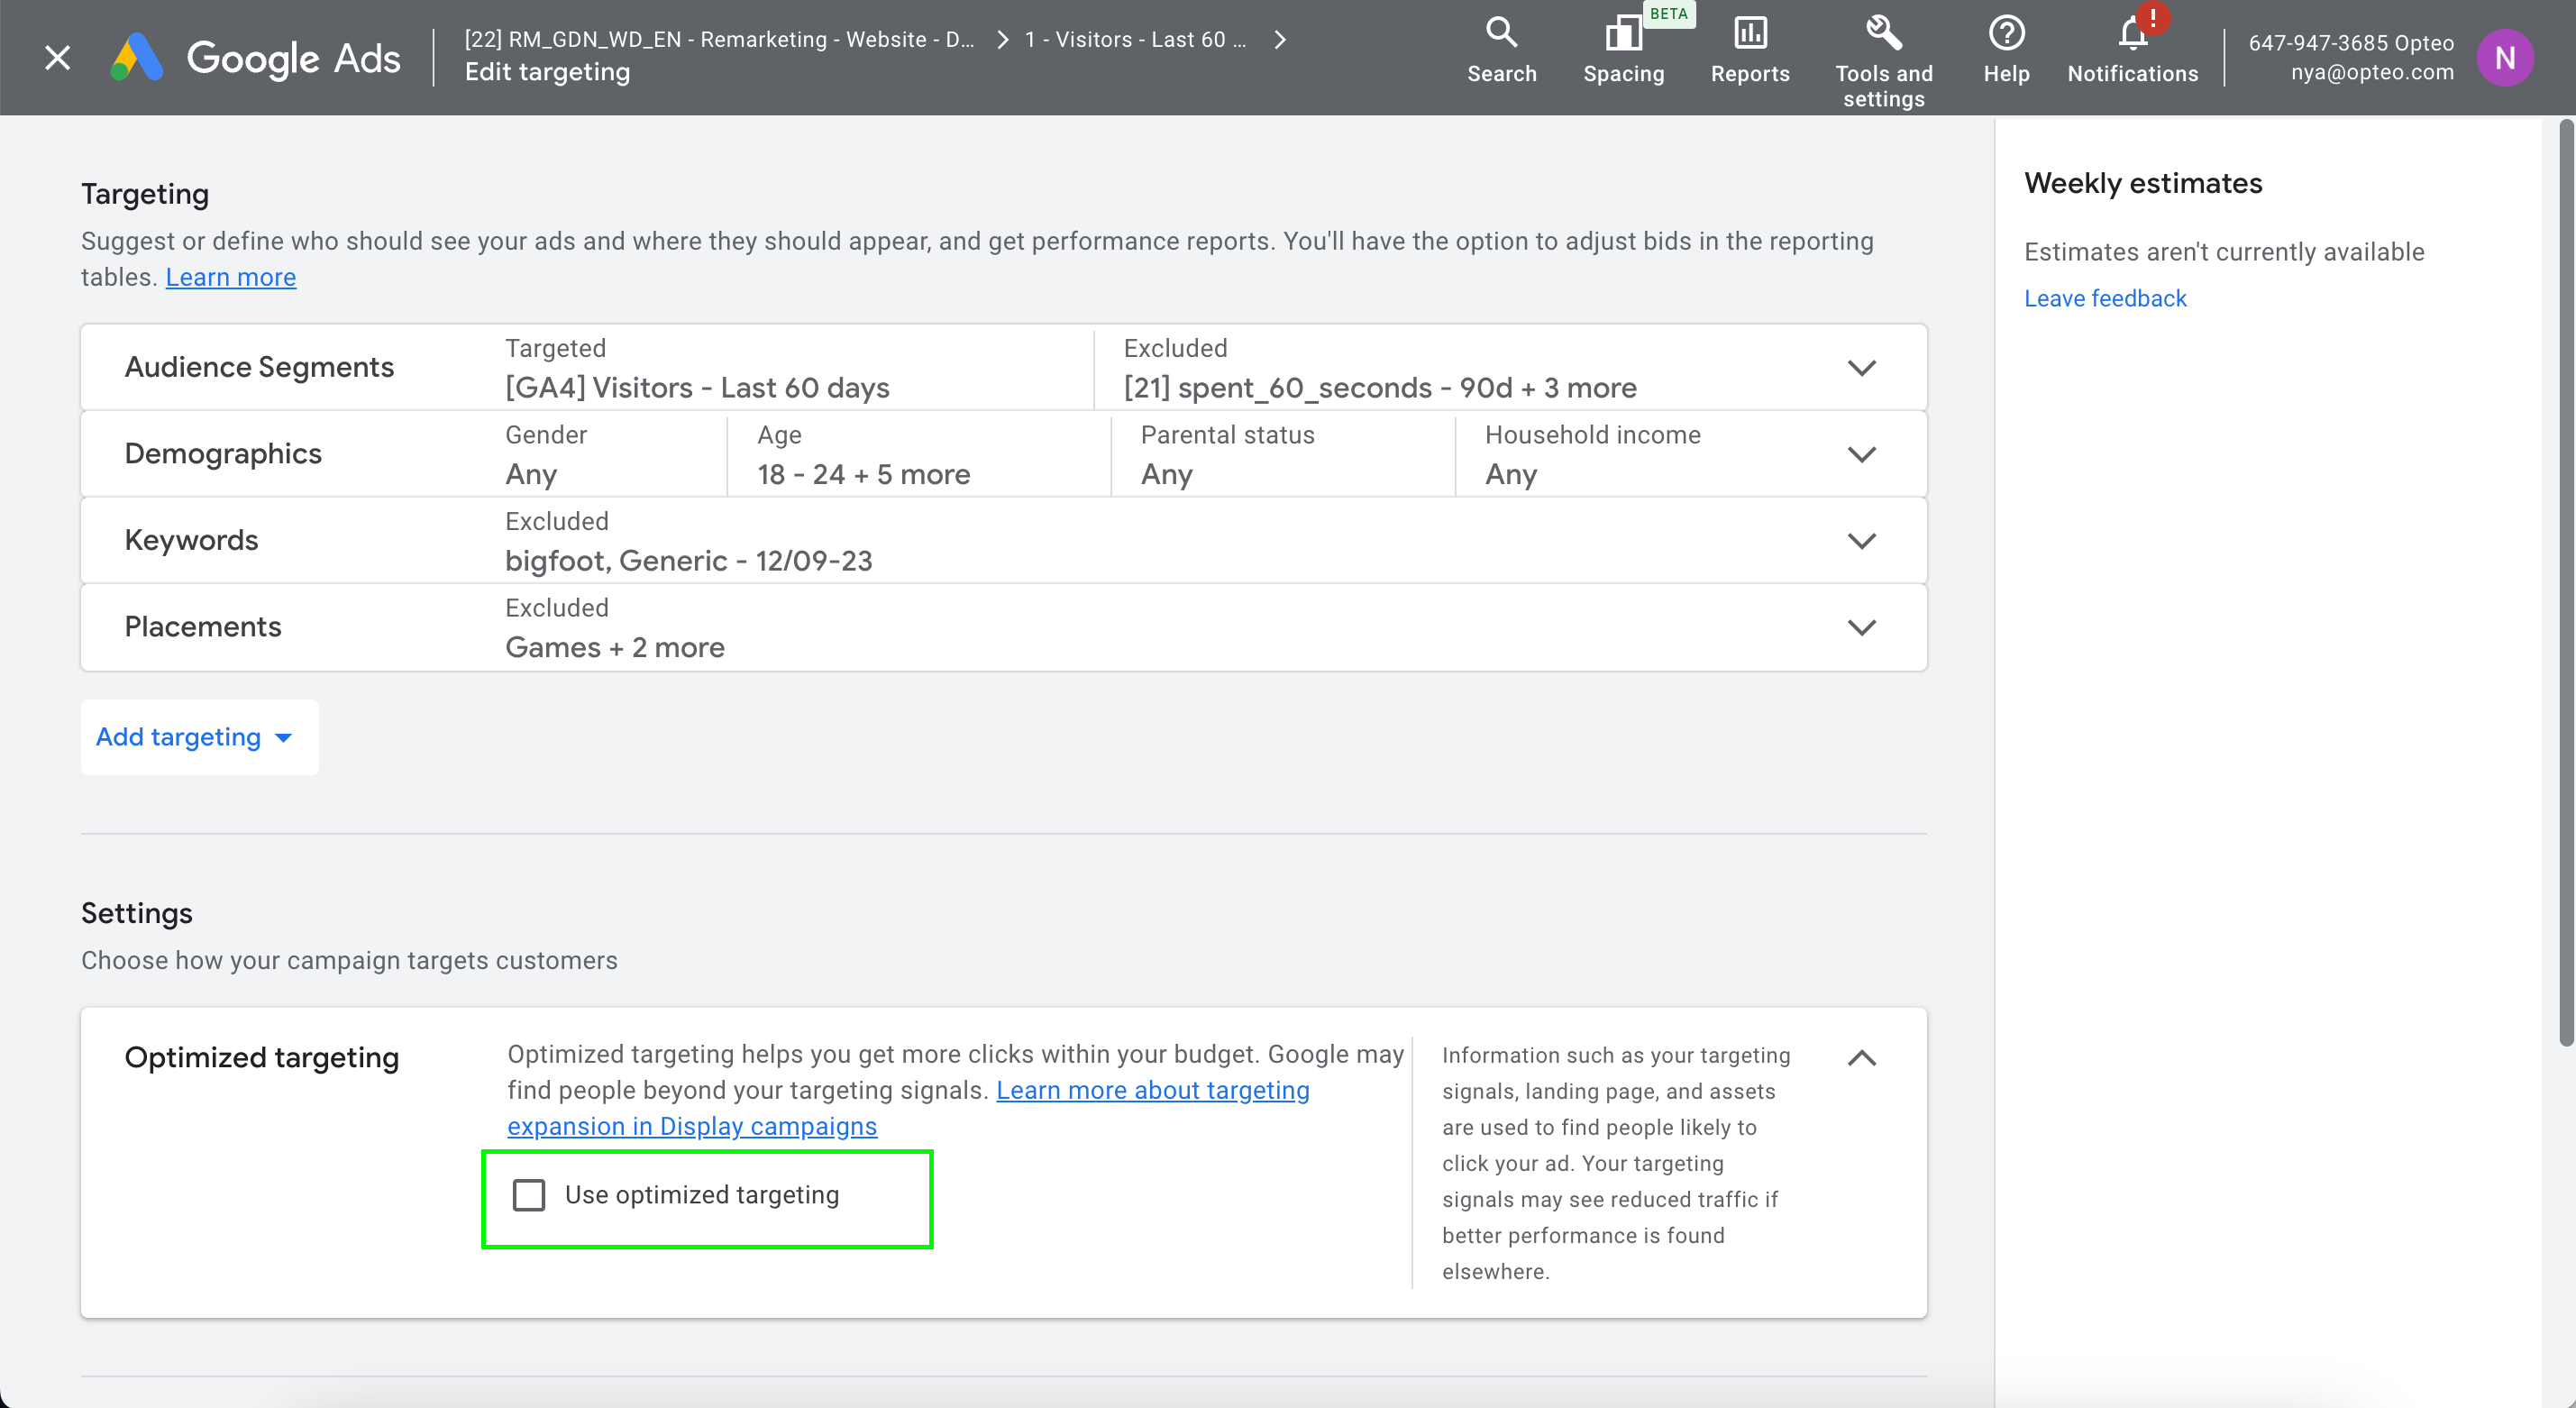
Task: Click the Search magnifier icon
Action: coord(1501,34)
